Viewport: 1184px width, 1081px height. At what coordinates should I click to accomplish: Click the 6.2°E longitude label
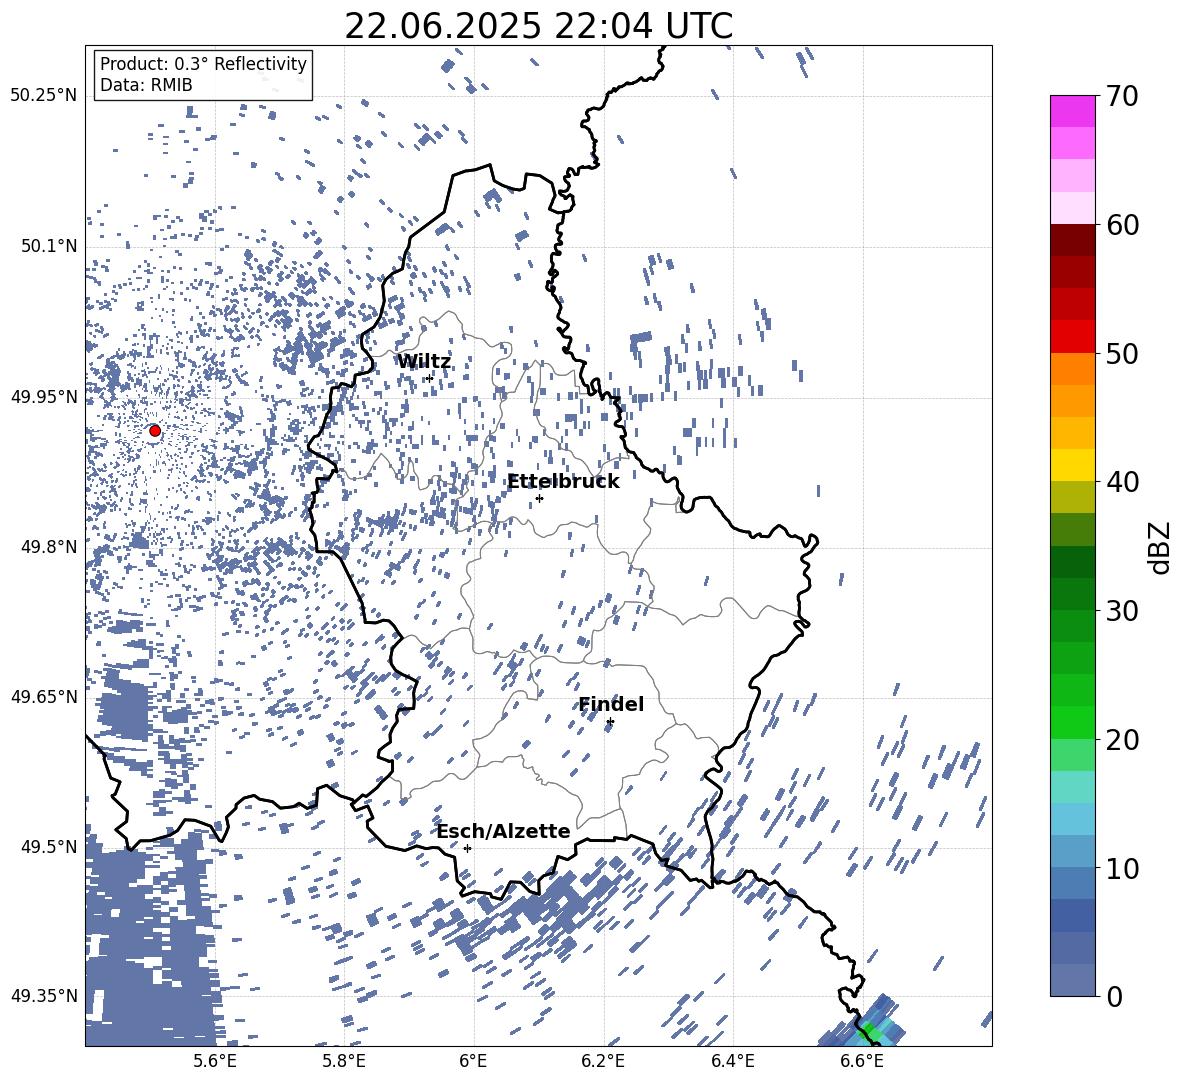point(603,1061)
